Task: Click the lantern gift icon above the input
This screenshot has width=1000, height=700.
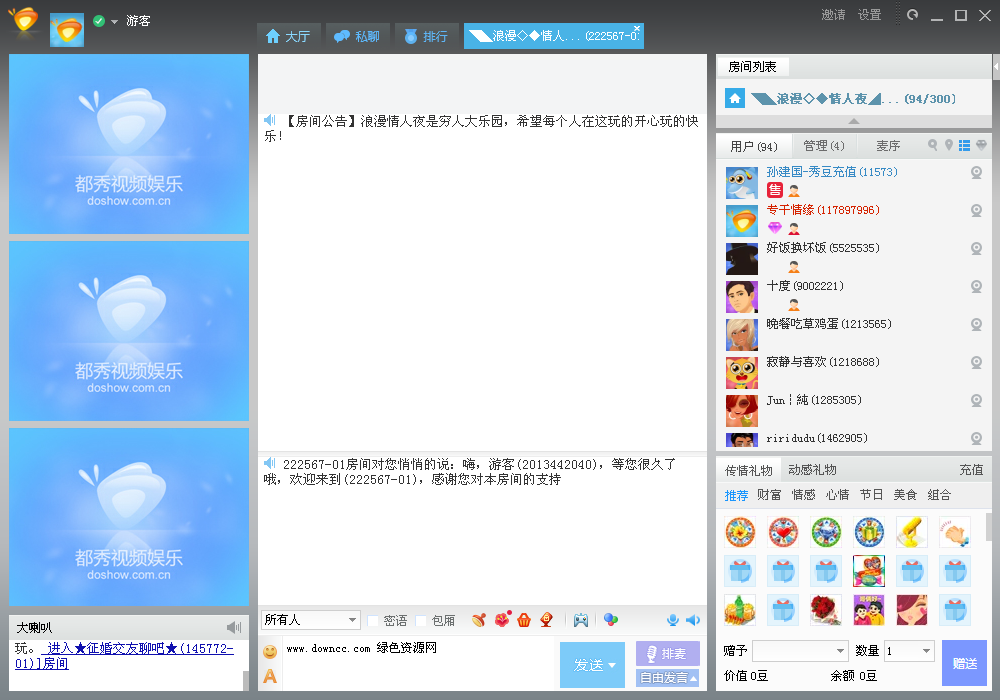Action: [546, 619]
